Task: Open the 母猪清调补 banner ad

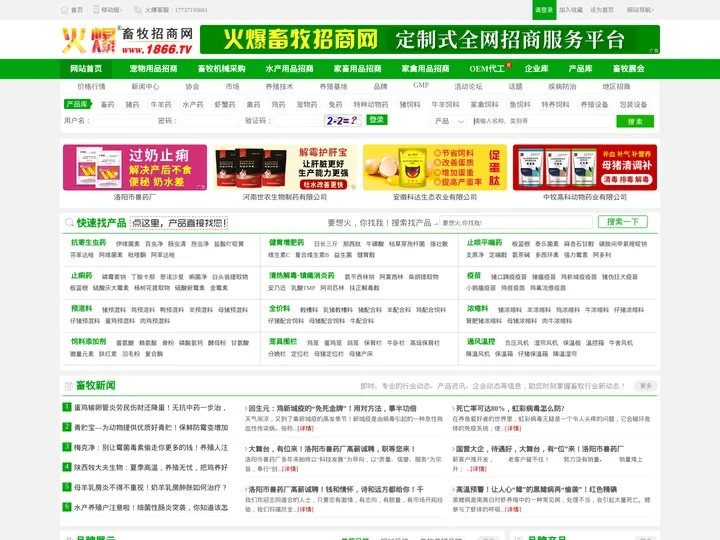Action: [585, 167]
